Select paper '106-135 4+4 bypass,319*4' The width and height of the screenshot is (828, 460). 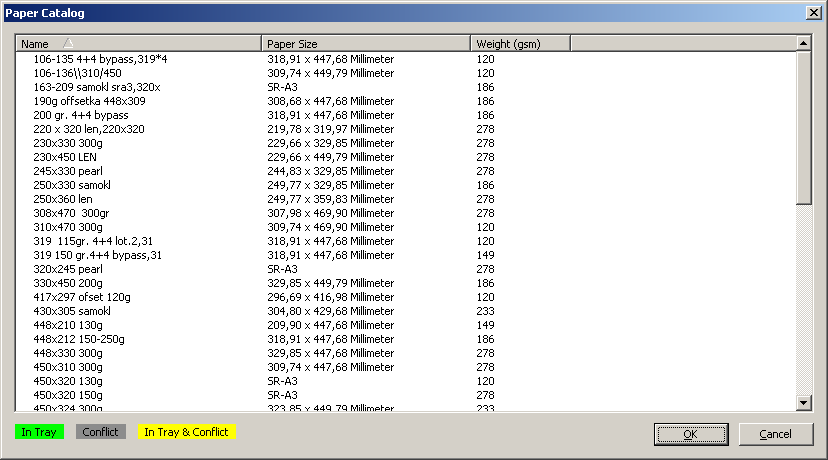(x=100, y=59)
